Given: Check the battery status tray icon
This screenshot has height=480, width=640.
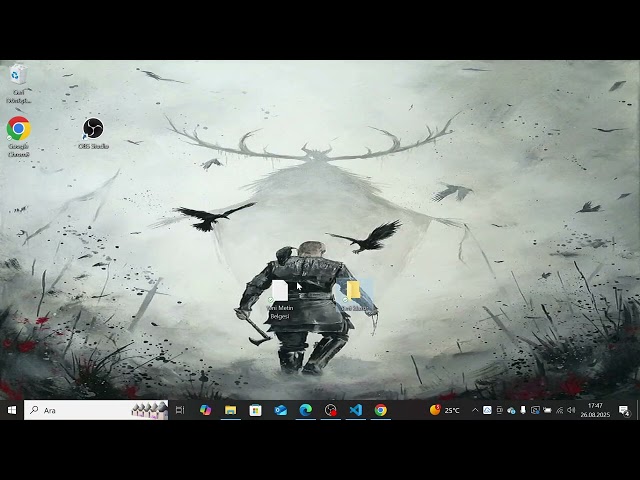Looking at the screenshot, I should point(547,410).
